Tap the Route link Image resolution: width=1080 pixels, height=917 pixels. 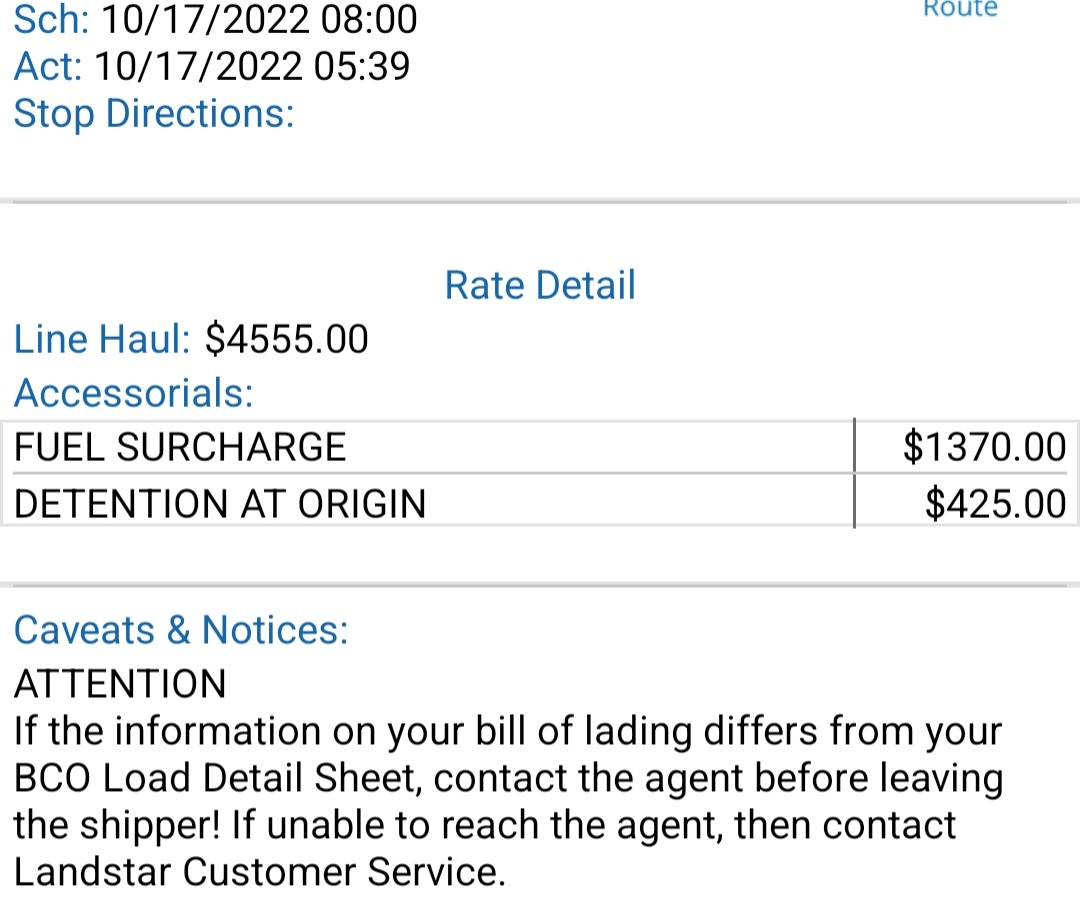click(959, 9)
